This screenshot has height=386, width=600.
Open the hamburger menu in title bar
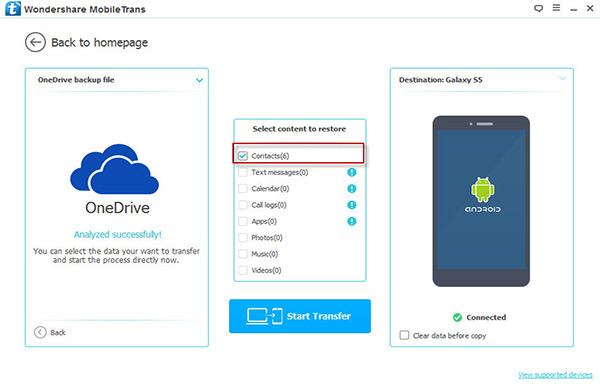point(556,8)
